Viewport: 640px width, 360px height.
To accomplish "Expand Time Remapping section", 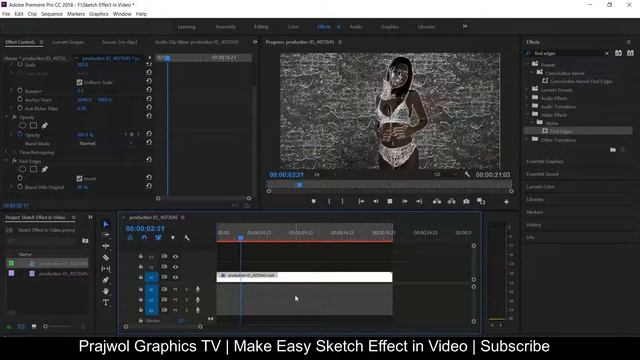I will (7, 152).
